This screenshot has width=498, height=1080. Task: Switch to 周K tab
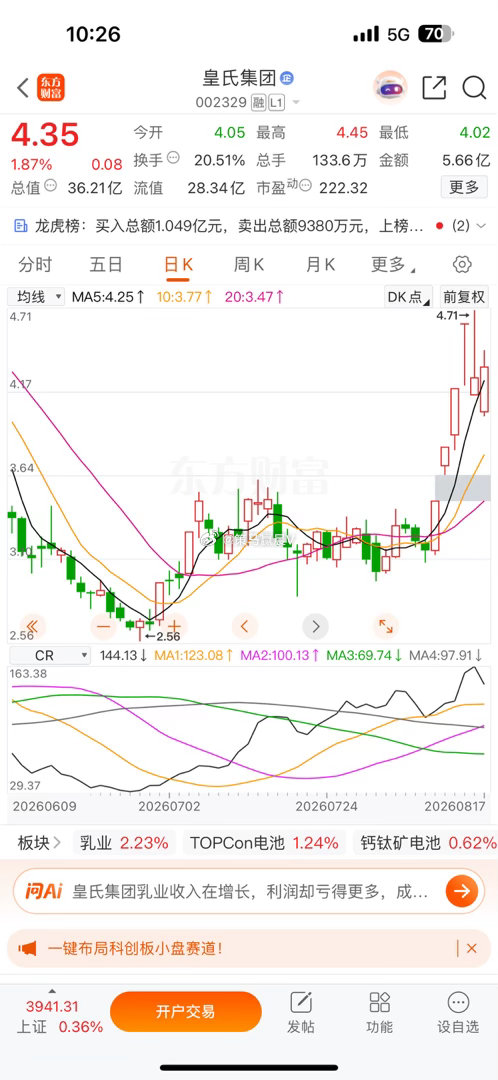(249, 264)
